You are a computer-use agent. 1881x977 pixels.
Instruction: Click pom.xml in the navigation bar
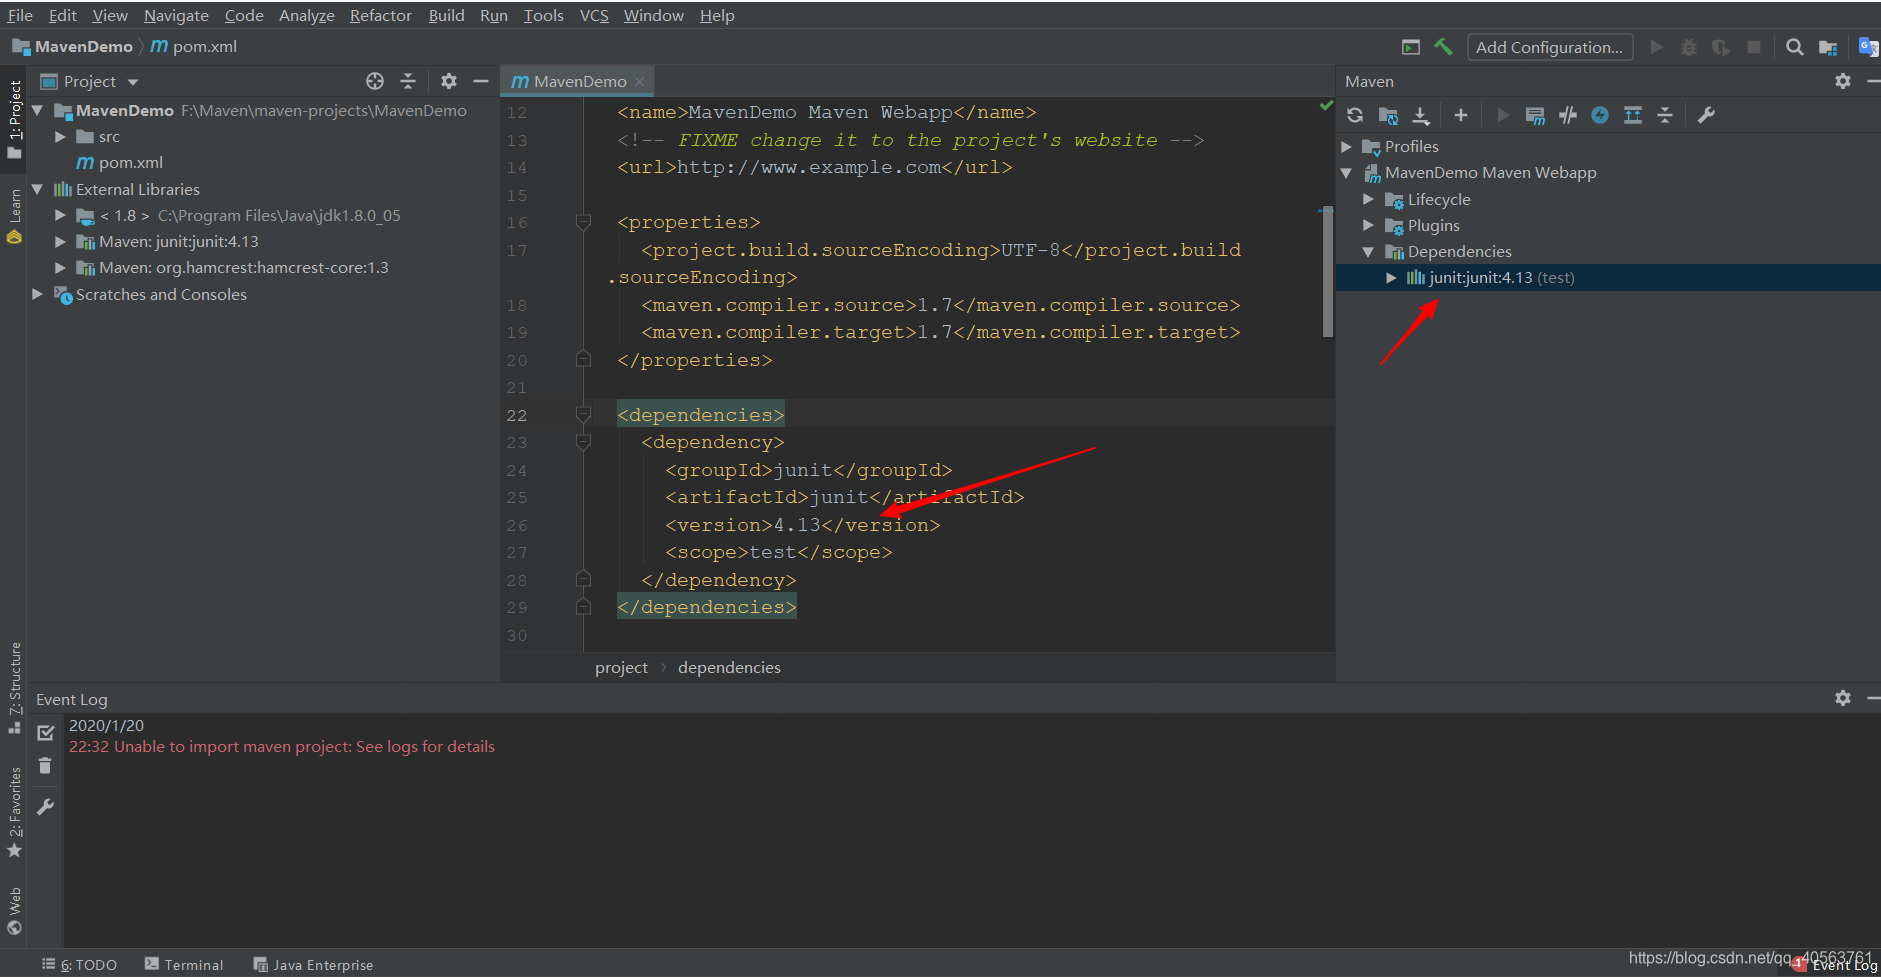click(194, 47)
